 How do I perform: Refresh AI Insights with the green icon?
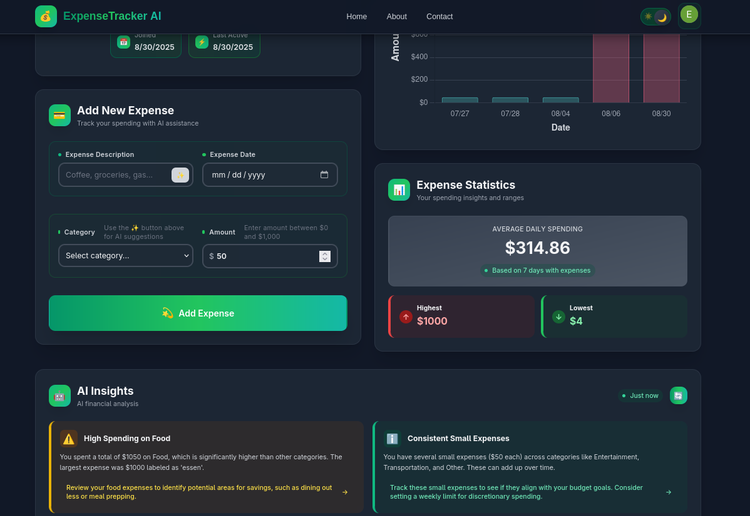[679, 396]
